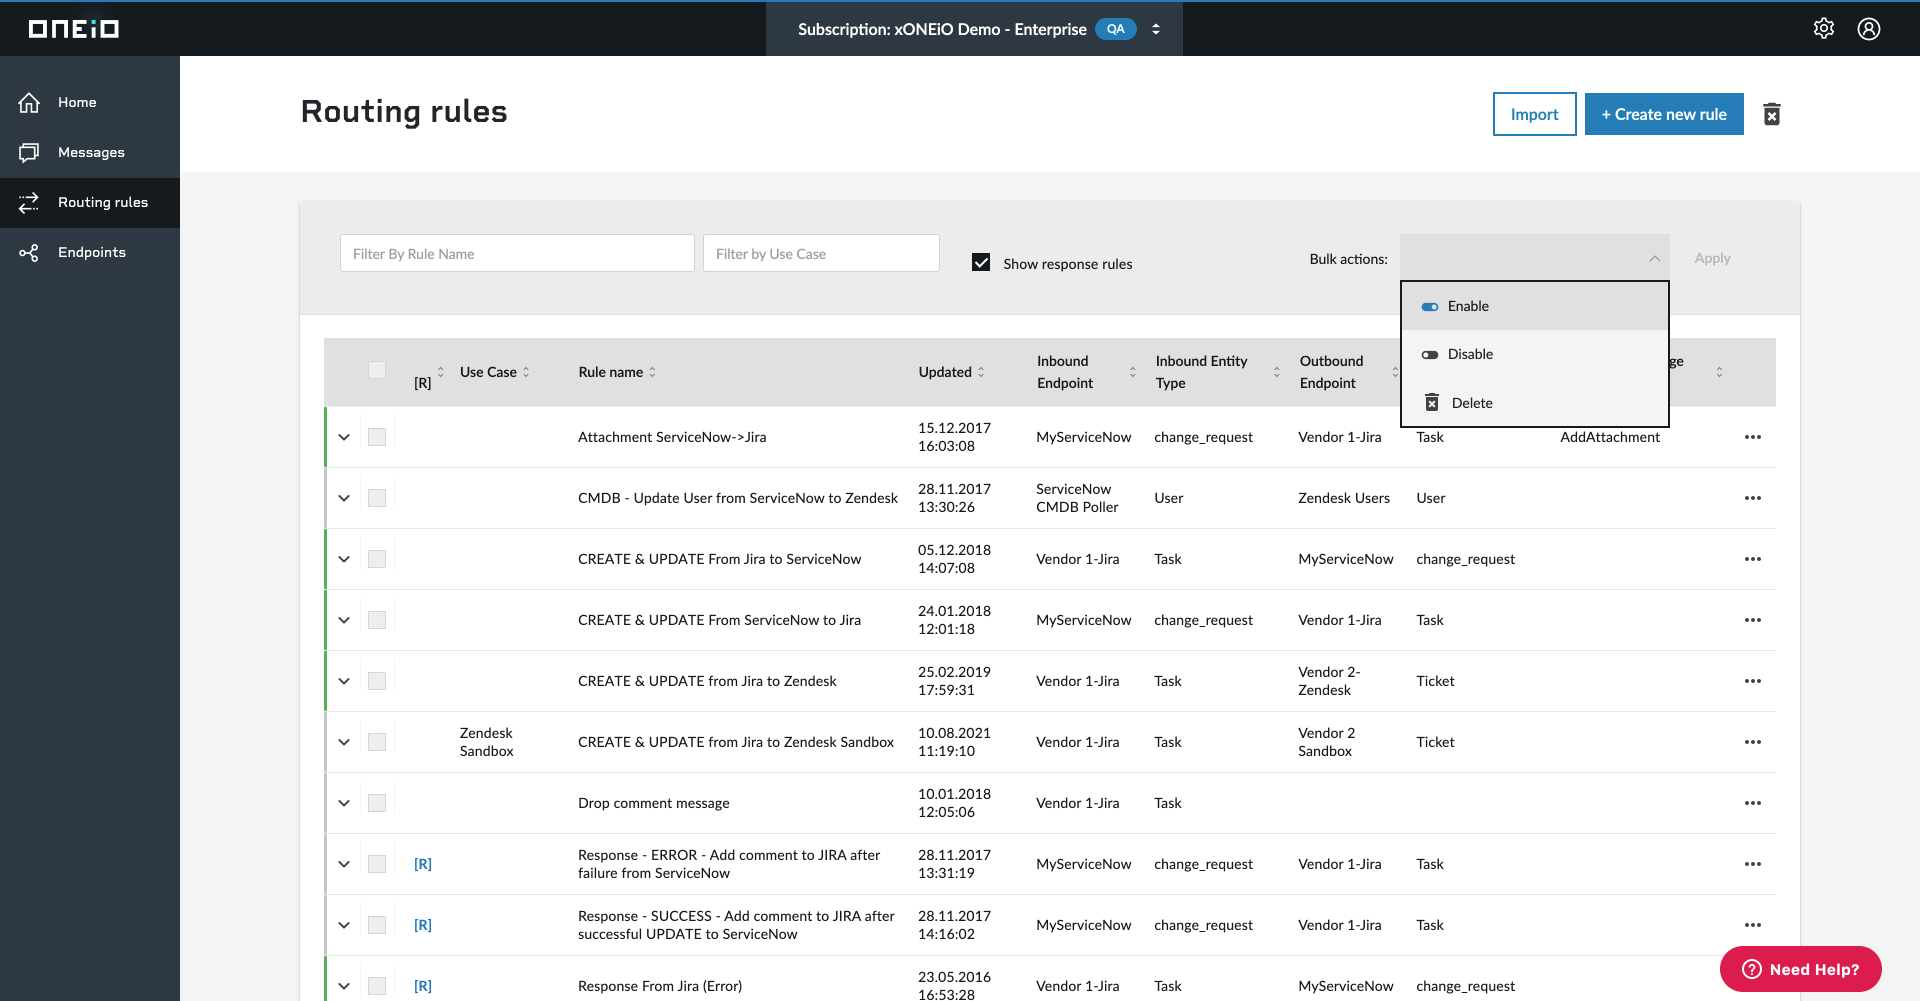
Task: Go to Messages in the sidebar
Action: click(x=91, y=152)
